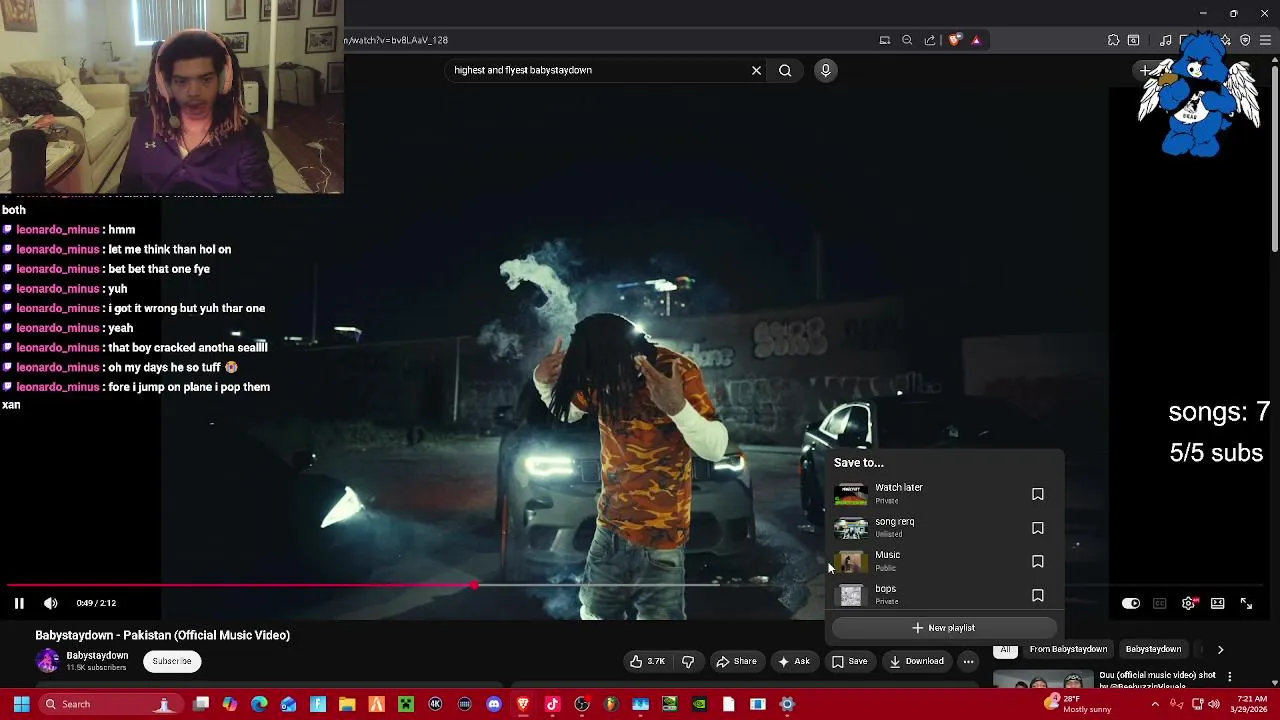Viewport: 1280px width, 720px height.
Task: Select the 'All' filter chip
Action: click(1006, 649)
